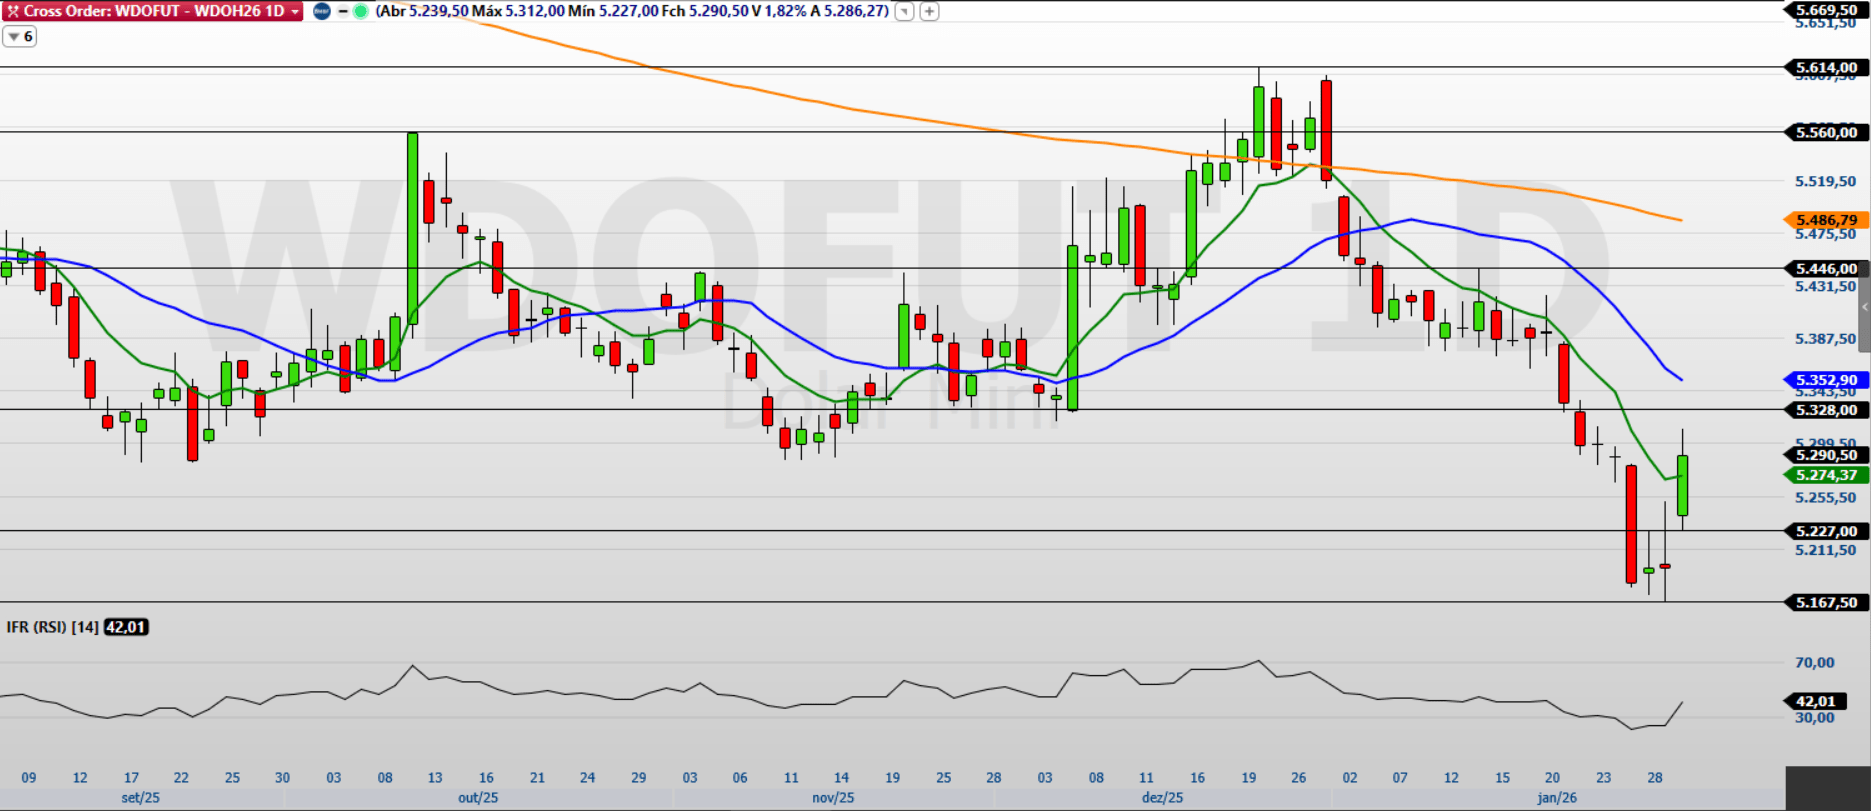Image resolution: width=1871 pixels, height=811 pixels.
Task: Select the green moving average label 5.274,37
Action: pos(1826,475)
